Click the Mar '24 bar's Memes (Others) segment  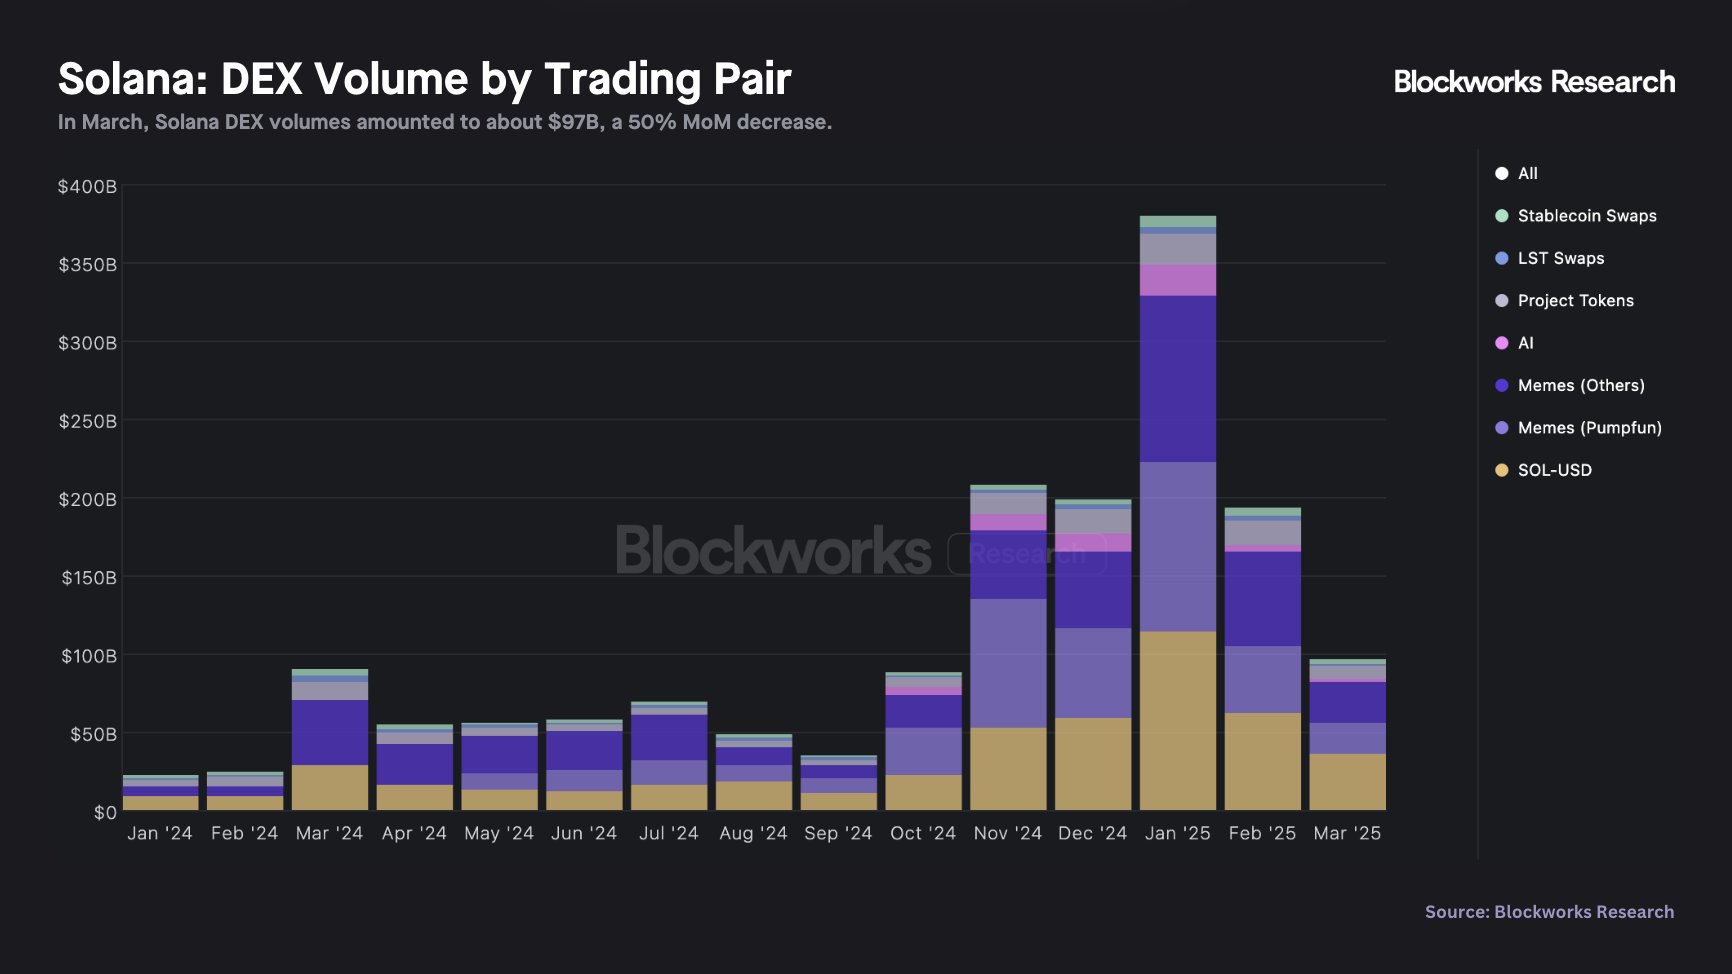[329, 732]
